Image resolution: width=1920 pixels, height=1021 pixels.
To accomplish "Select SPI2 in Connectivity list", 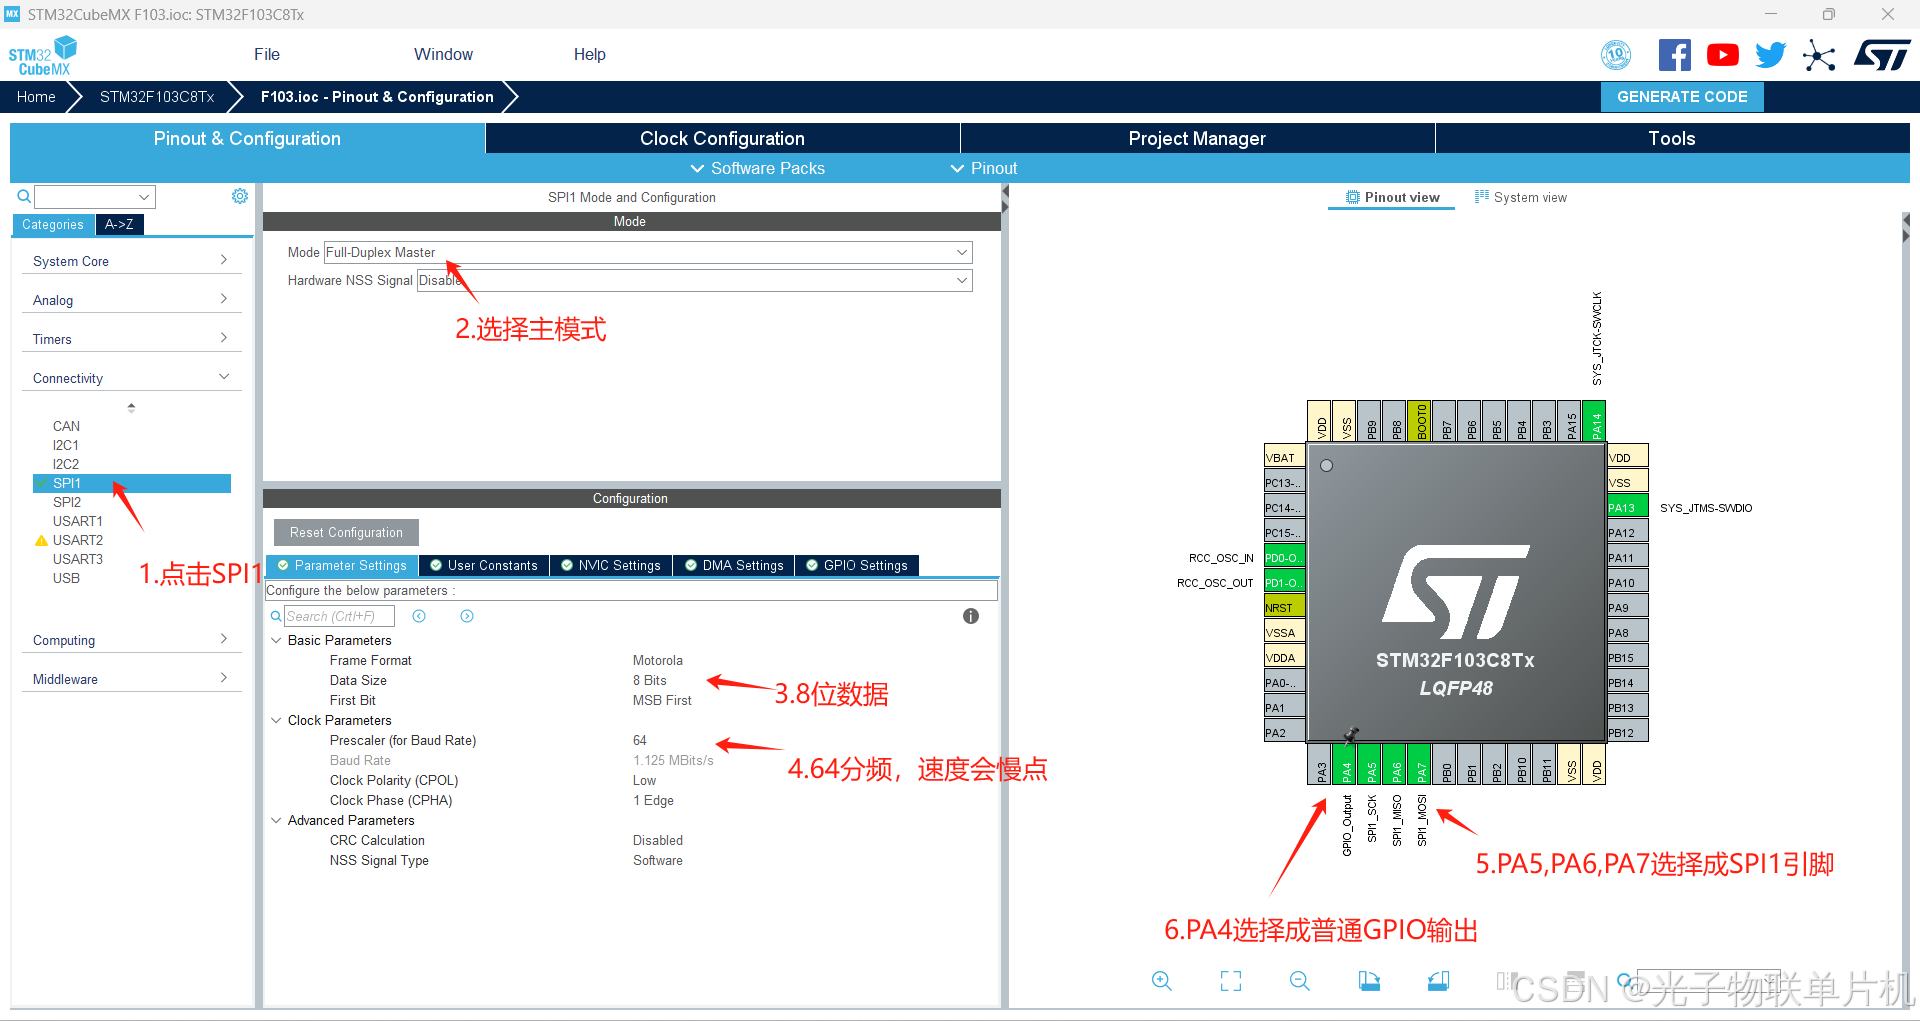I will click(x=67, y=502).
